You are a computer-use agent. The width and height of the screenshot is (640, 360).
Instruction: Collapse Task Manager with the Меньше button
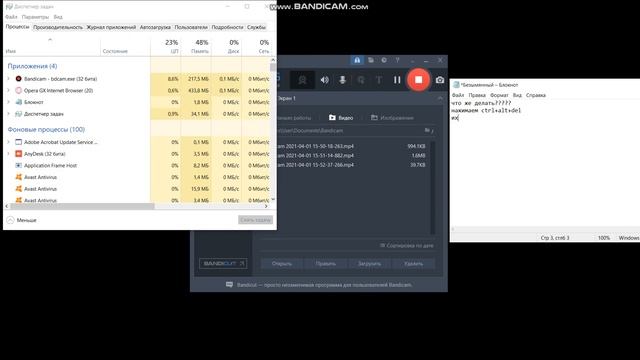(x=22, y=220)
